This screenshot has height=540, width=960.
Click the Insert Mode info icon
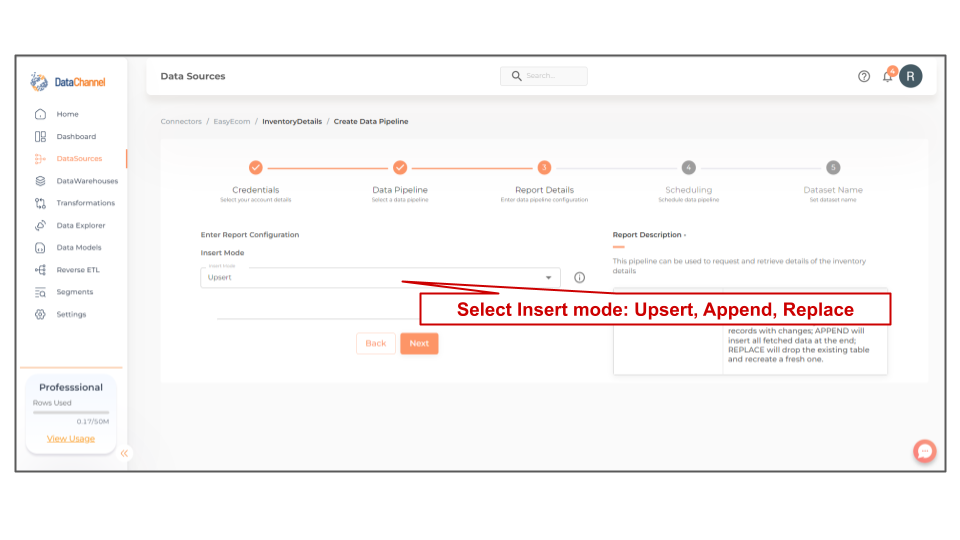[579, 277]
